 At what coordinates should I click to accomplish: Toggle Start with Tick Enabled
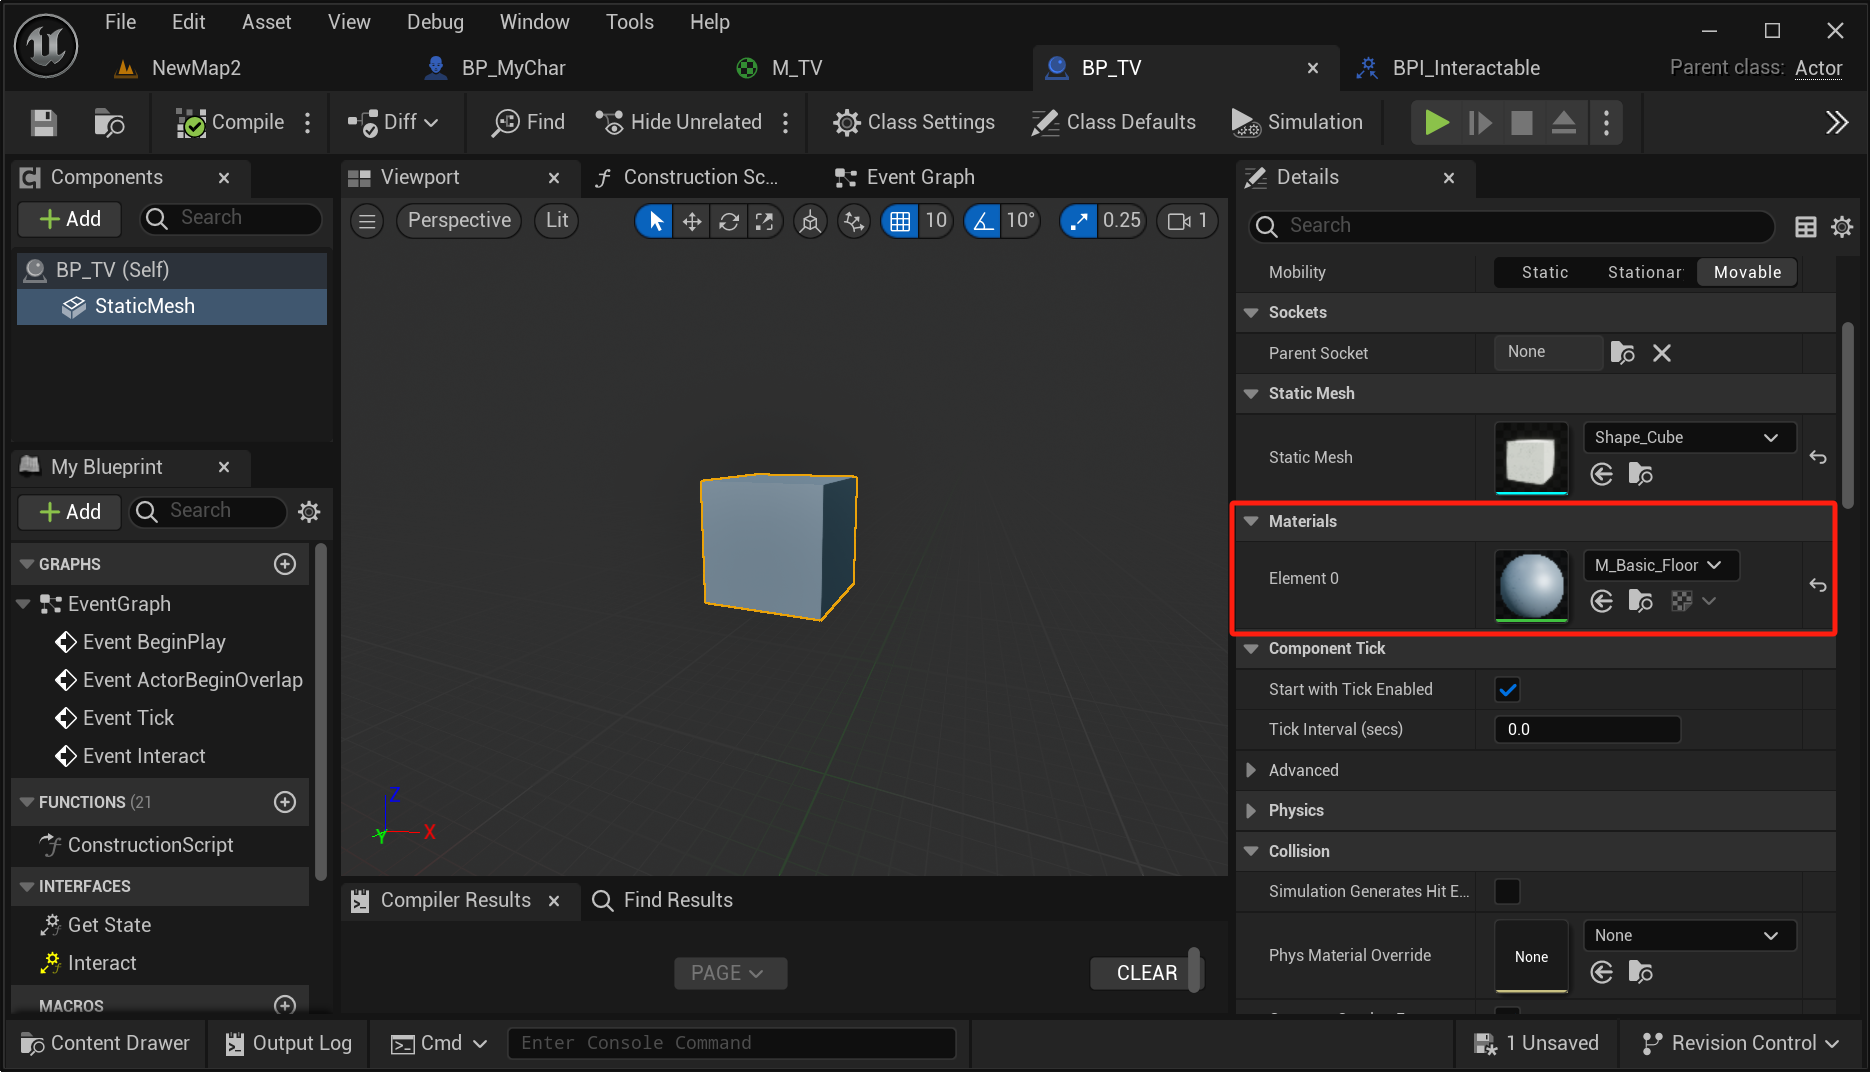pyautogui.click(x=1507, y=690)
